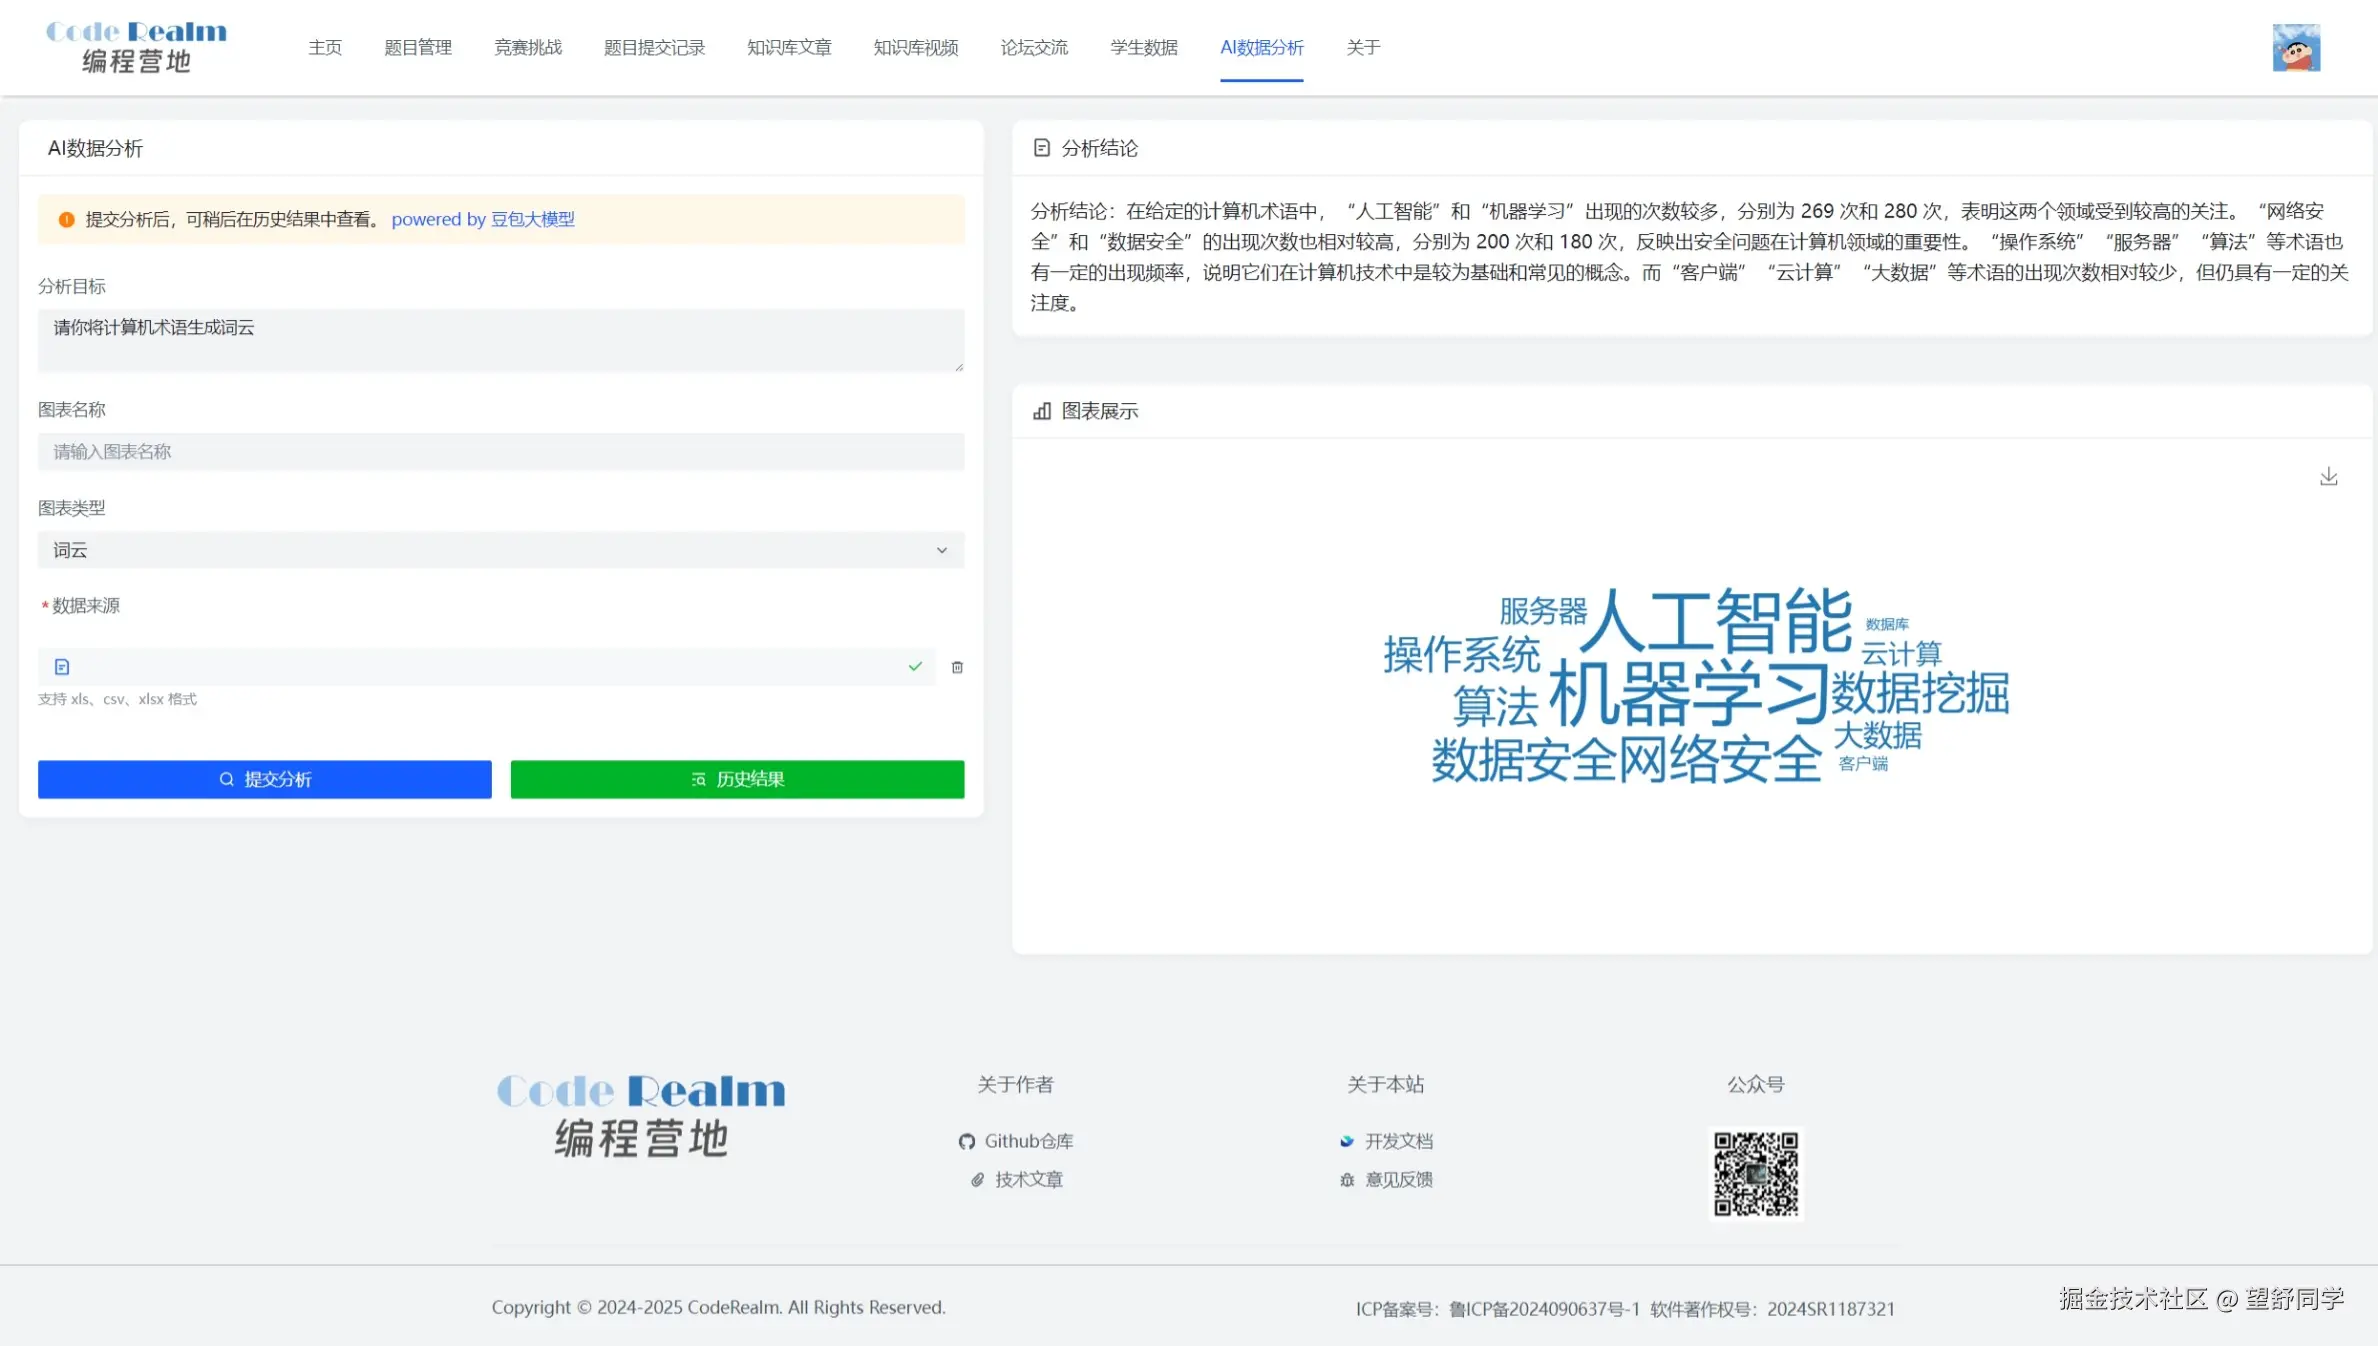Click the blue file icon in the data source row
This screenshot has height=1346, width=2378.
[x=63, y=666]
